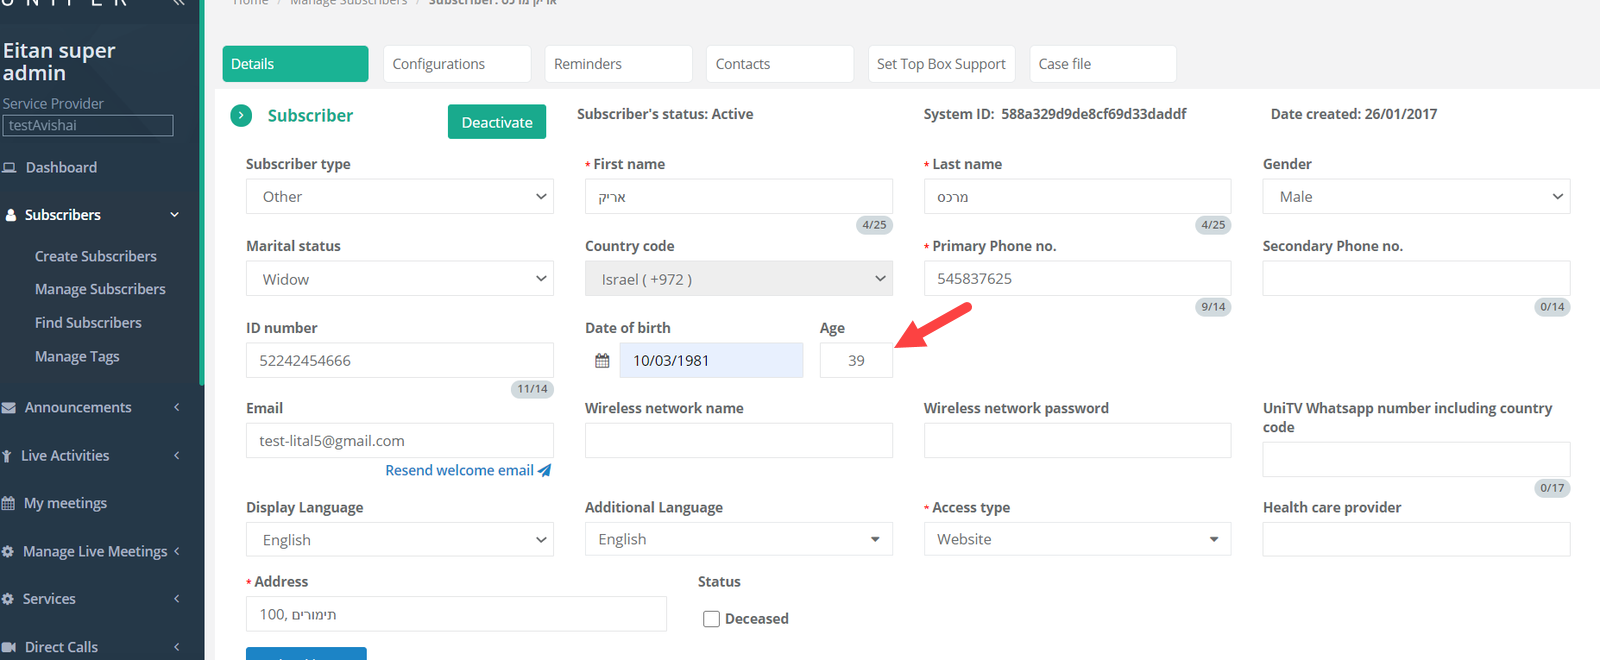This screenshot has width=1600, height=660.
Task: Click the Direct Calls camera icon
Action: (x=9, y=647)
